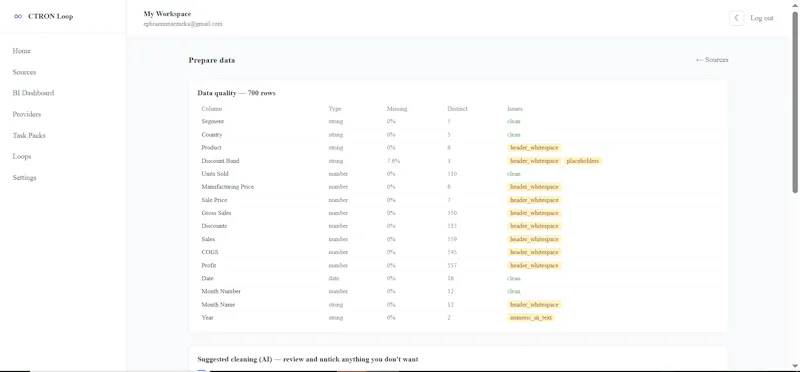
Task: Click the Sale Price row name
Action: pyautogui.click(x=214, y=200)
